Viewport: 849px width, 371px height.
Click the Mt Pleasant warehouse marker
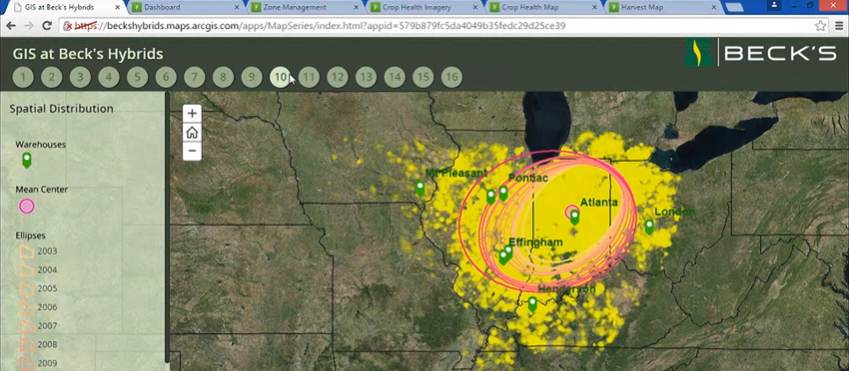[x=420, y=188]
